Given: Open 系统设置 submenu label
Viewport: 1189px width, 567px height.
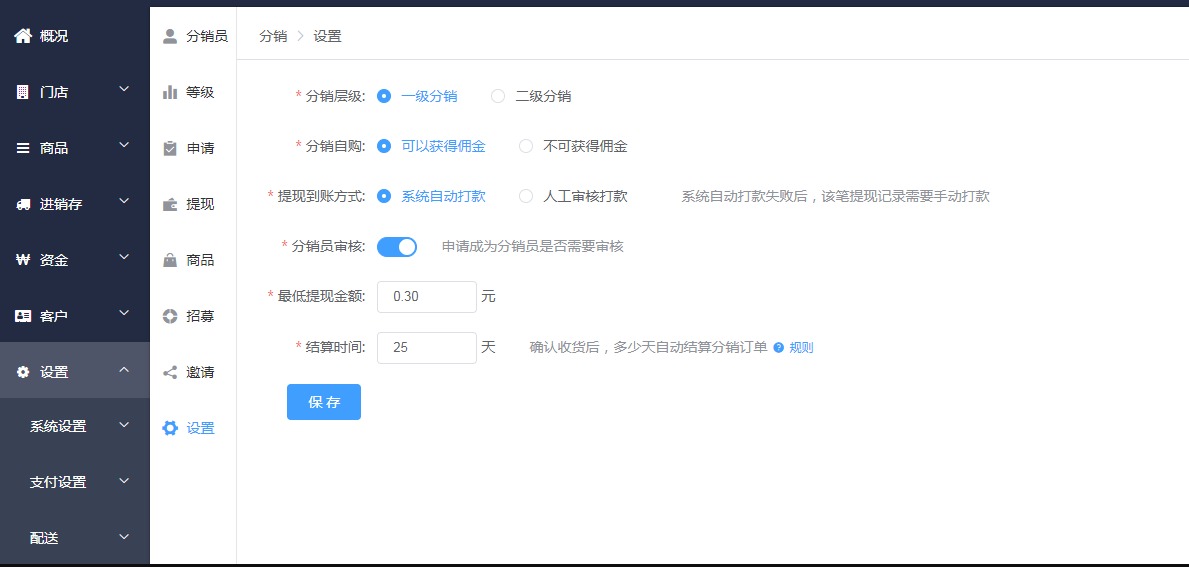Looking at the screenshot, I should (x=58, y=426).
